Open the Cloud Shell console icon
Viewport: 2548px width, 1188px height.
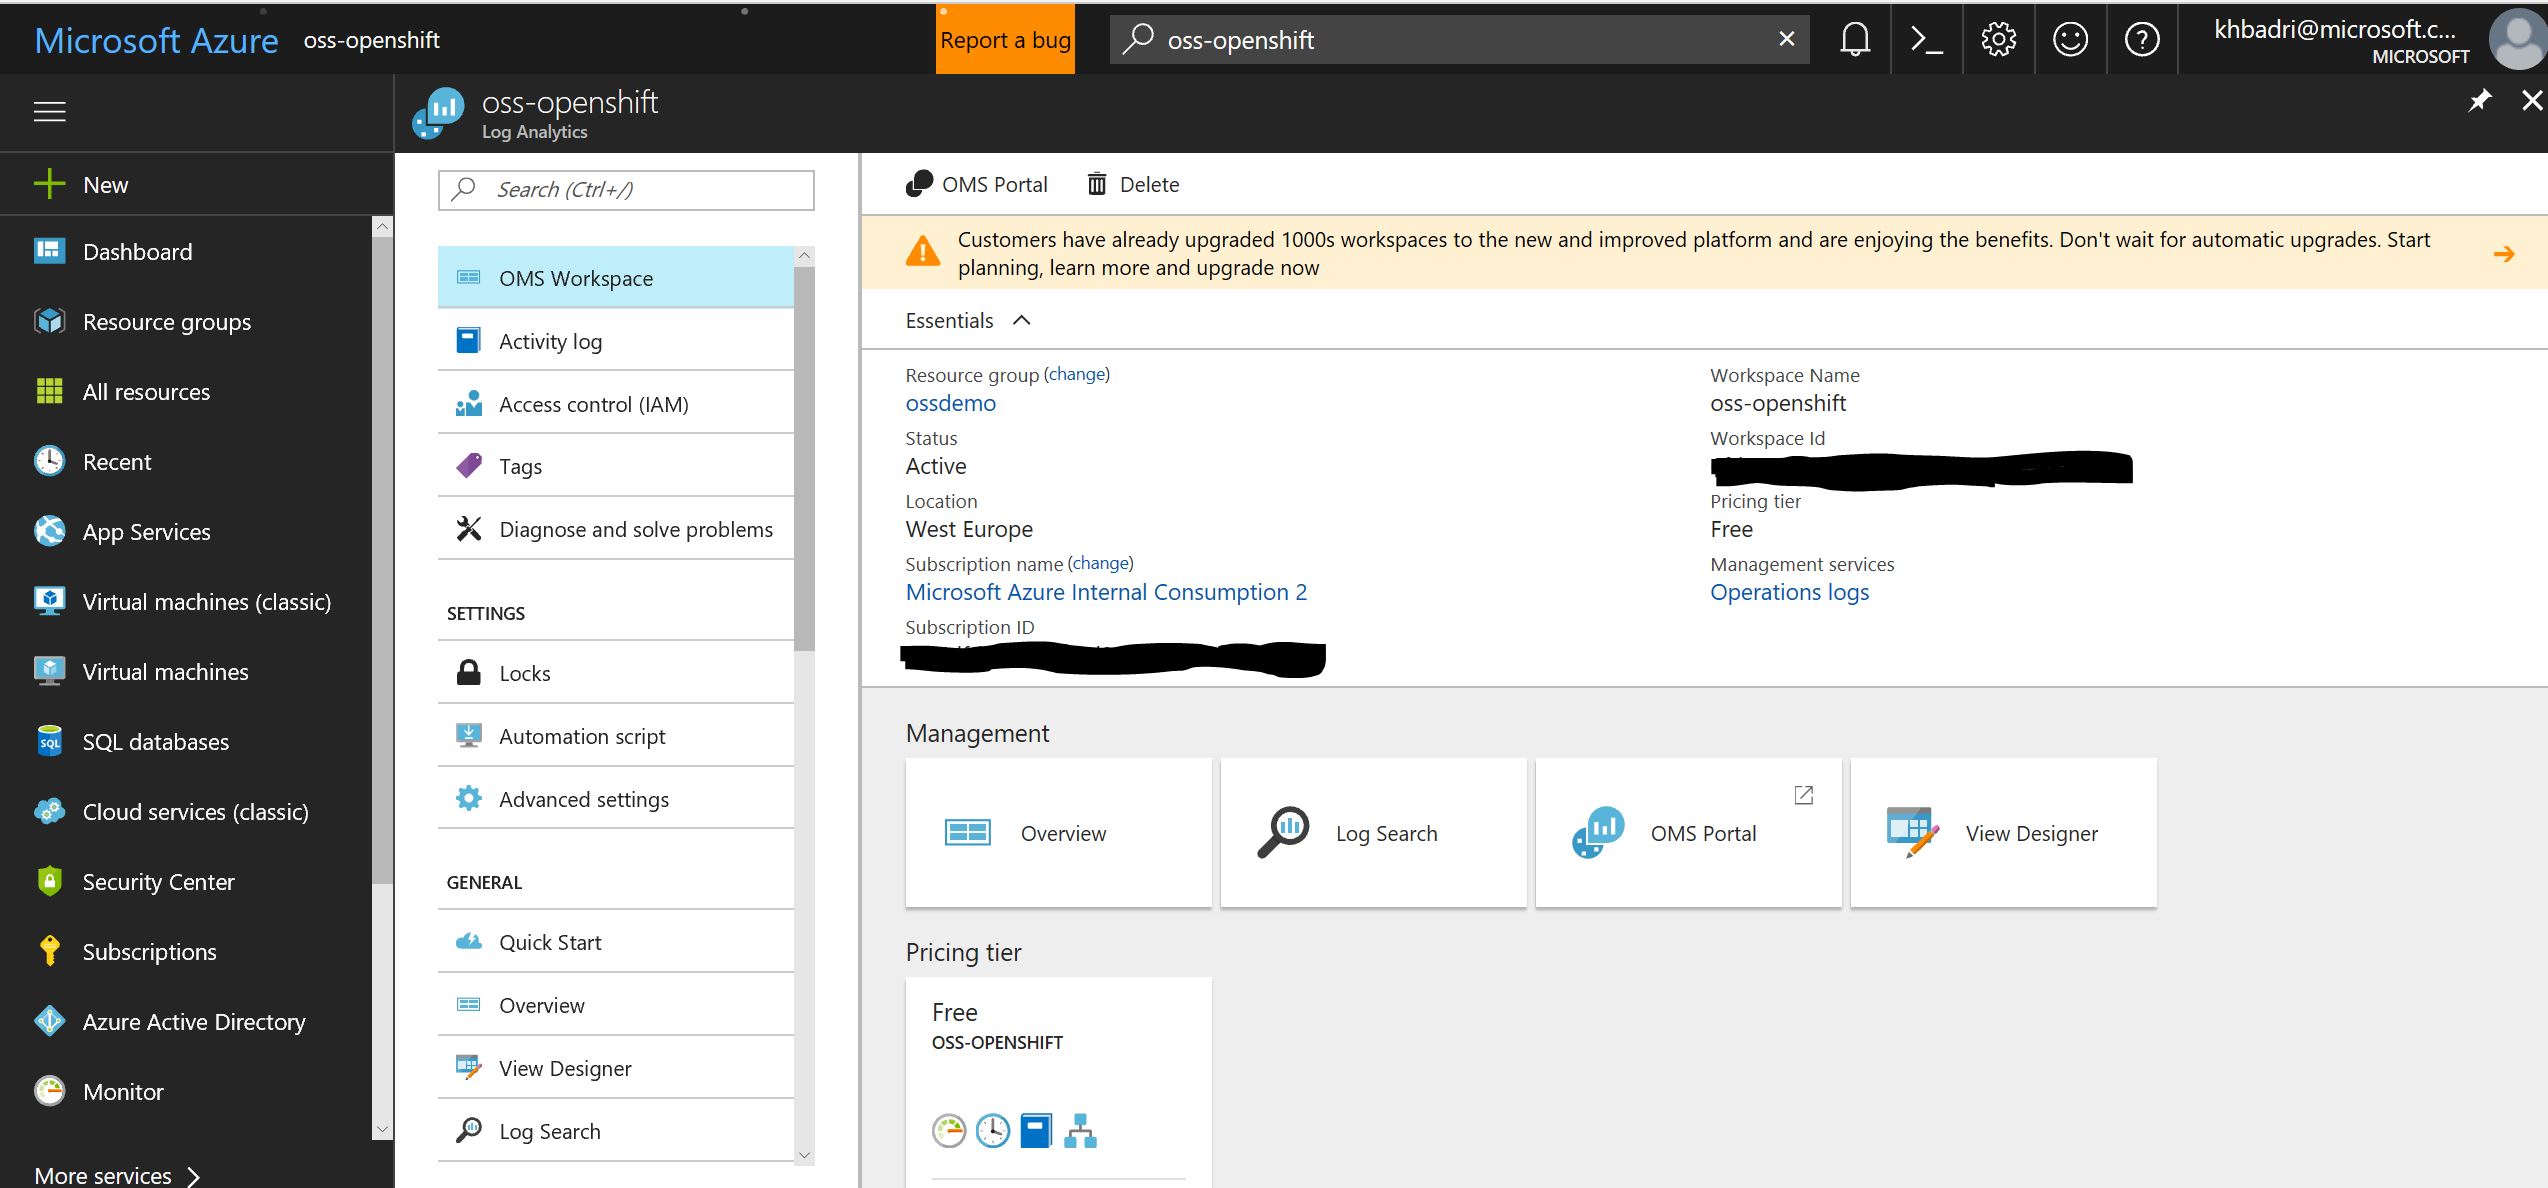point(1926,40)
